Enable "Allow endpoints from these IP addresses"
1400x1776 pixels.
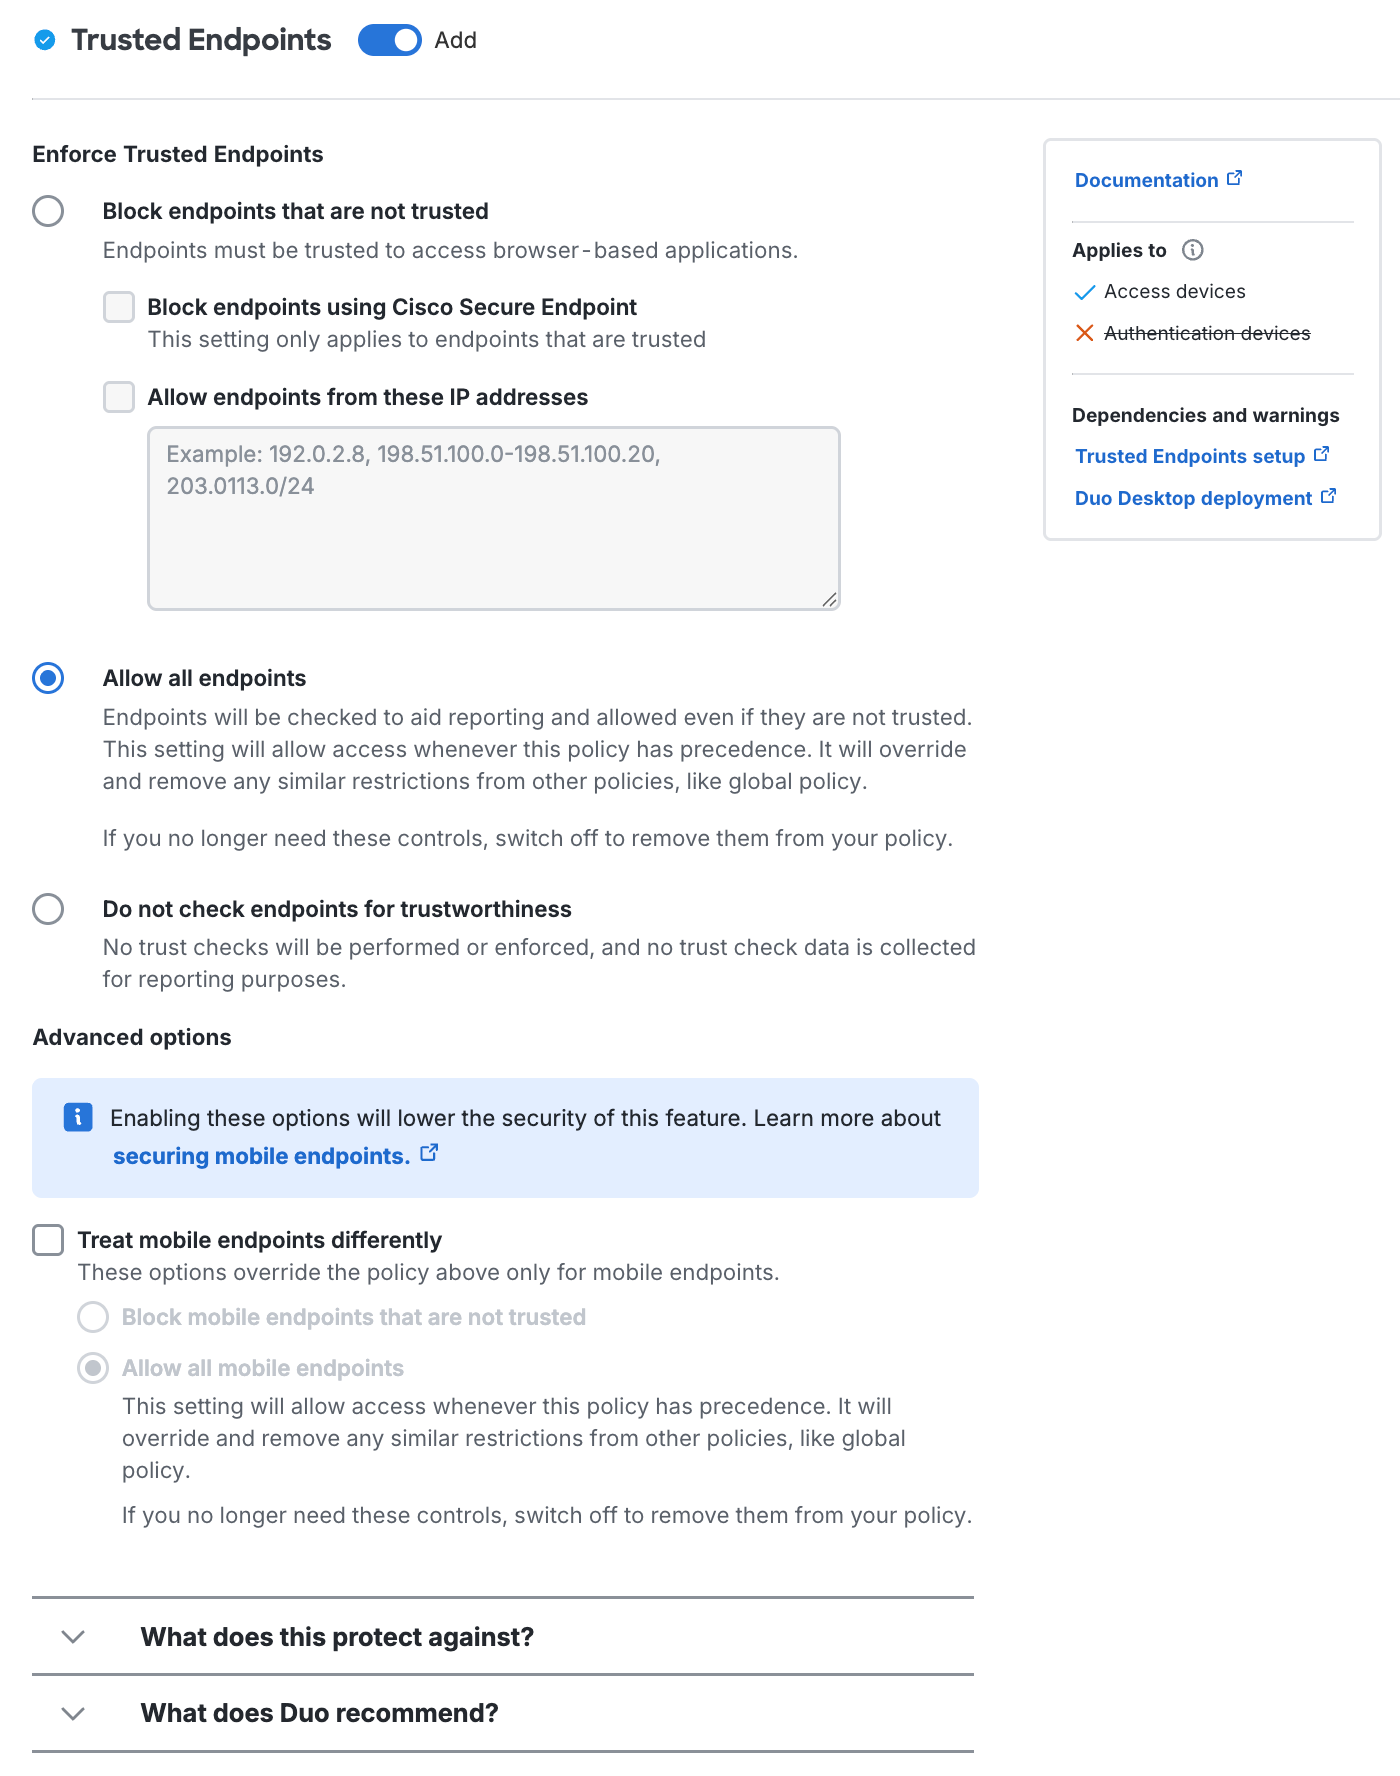coord(118,397)
